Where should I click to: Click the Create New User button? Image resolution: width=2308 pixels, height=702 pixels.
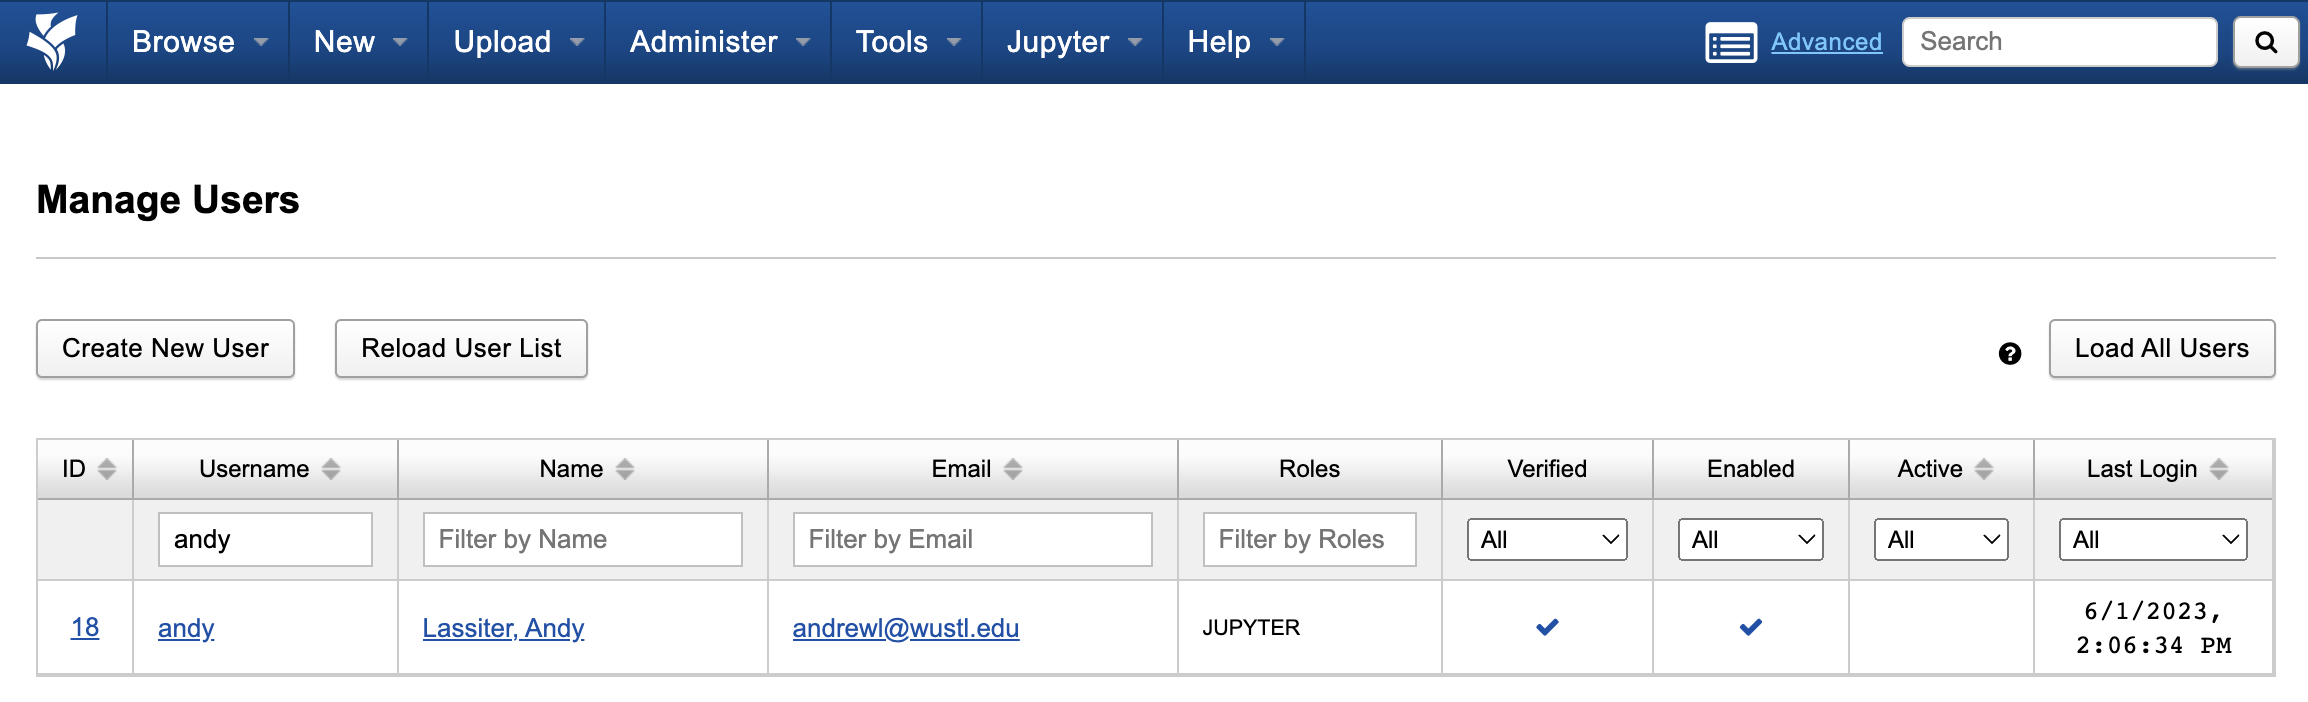pyautogui.click(x=165, y=348)
